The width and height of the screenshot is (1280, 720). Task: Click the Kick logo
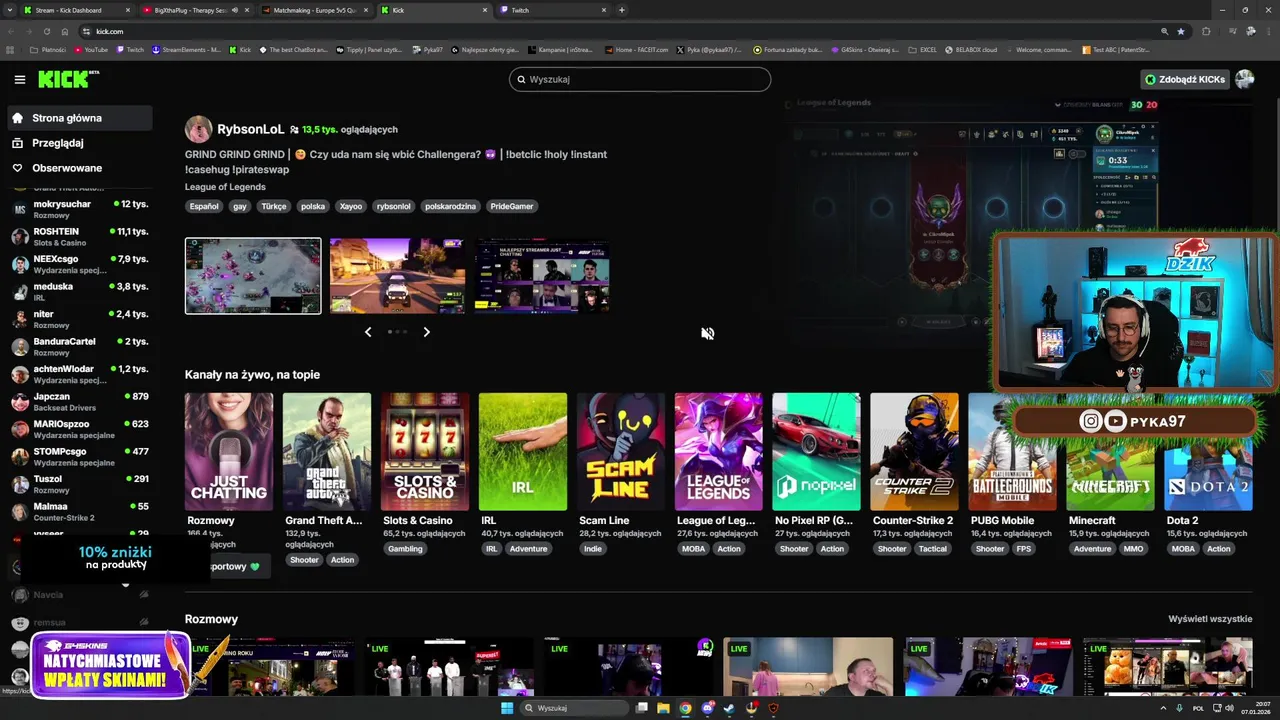coord(69,79)
